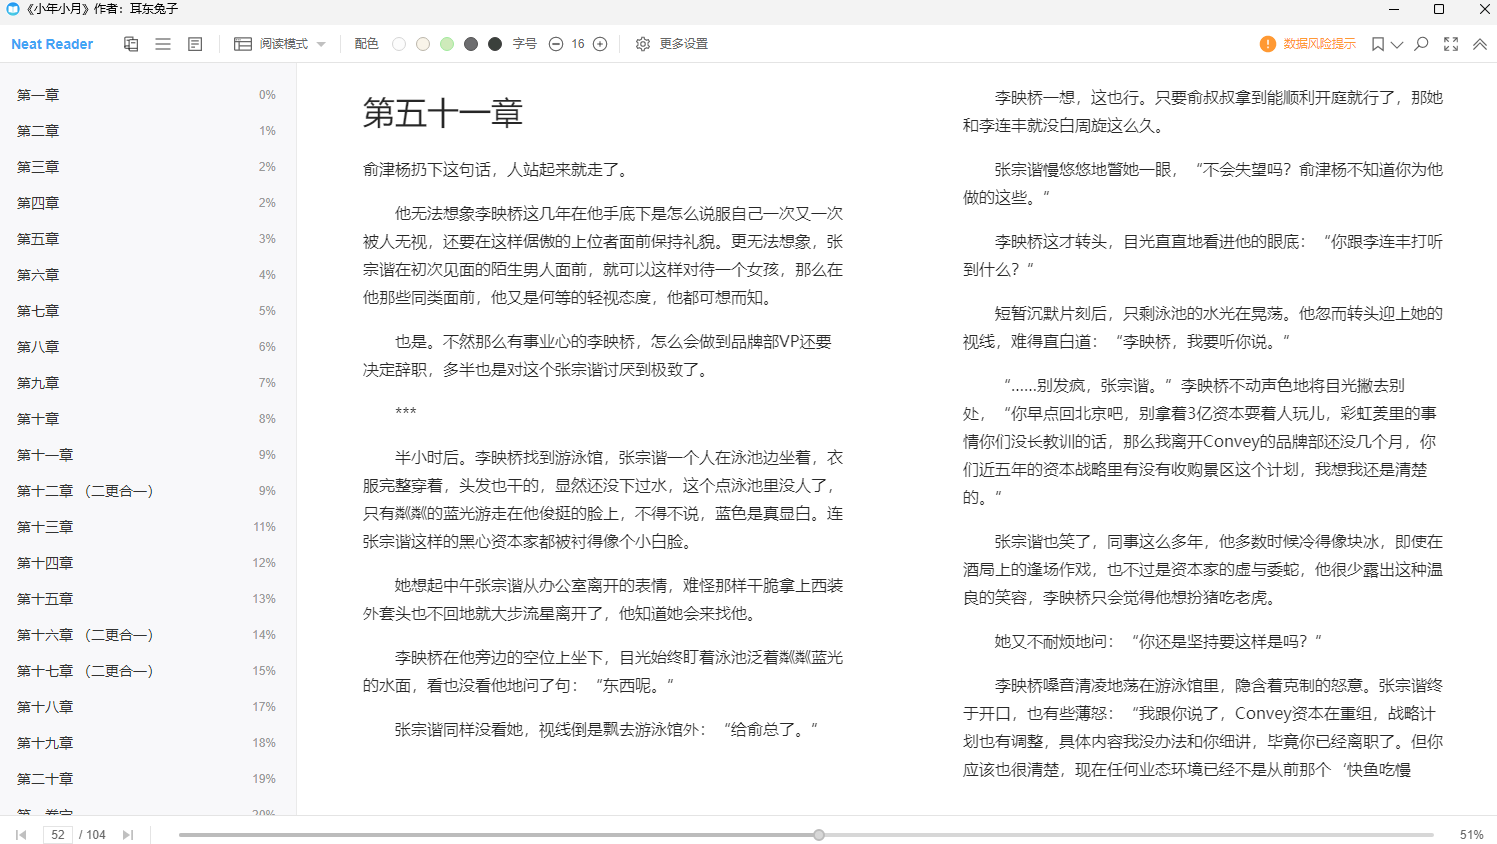Open the library pages icon next to Neat Reader
Screen dimensions: 1497x844
coord(131,44)
